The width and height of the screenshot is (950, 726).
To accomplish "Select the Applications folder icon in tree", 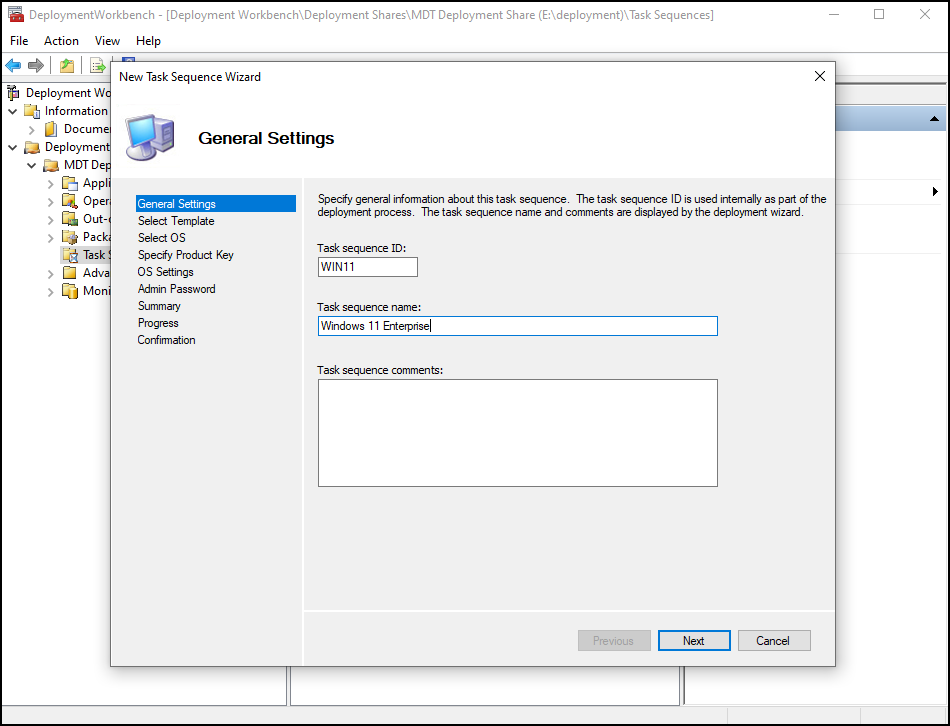I will pos(69,183).
